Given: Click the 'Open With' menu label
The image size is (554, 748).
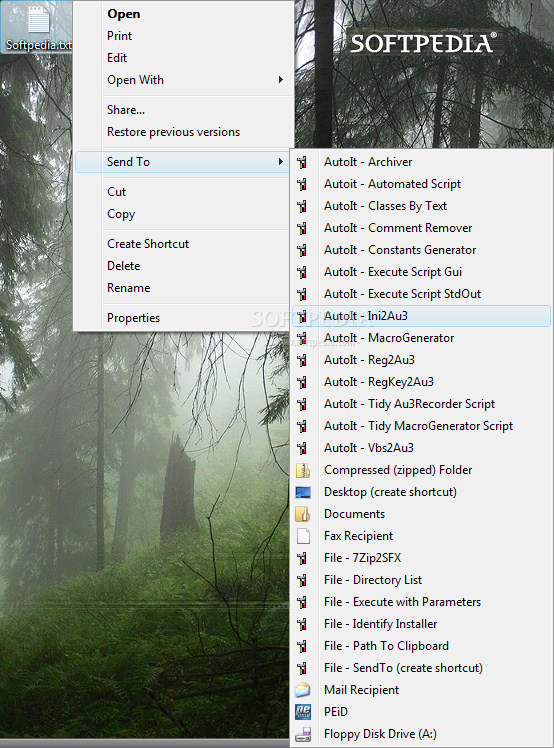Looking at the screenshot, I should point(135,80).
